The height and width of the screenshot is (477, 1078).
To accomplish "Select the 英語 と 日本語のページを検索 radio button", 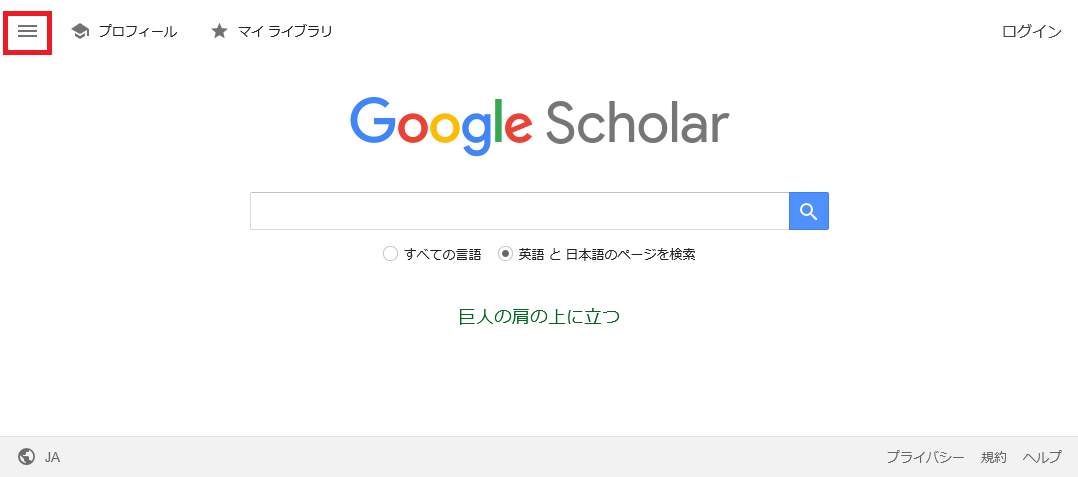I will tap(505, 254).
